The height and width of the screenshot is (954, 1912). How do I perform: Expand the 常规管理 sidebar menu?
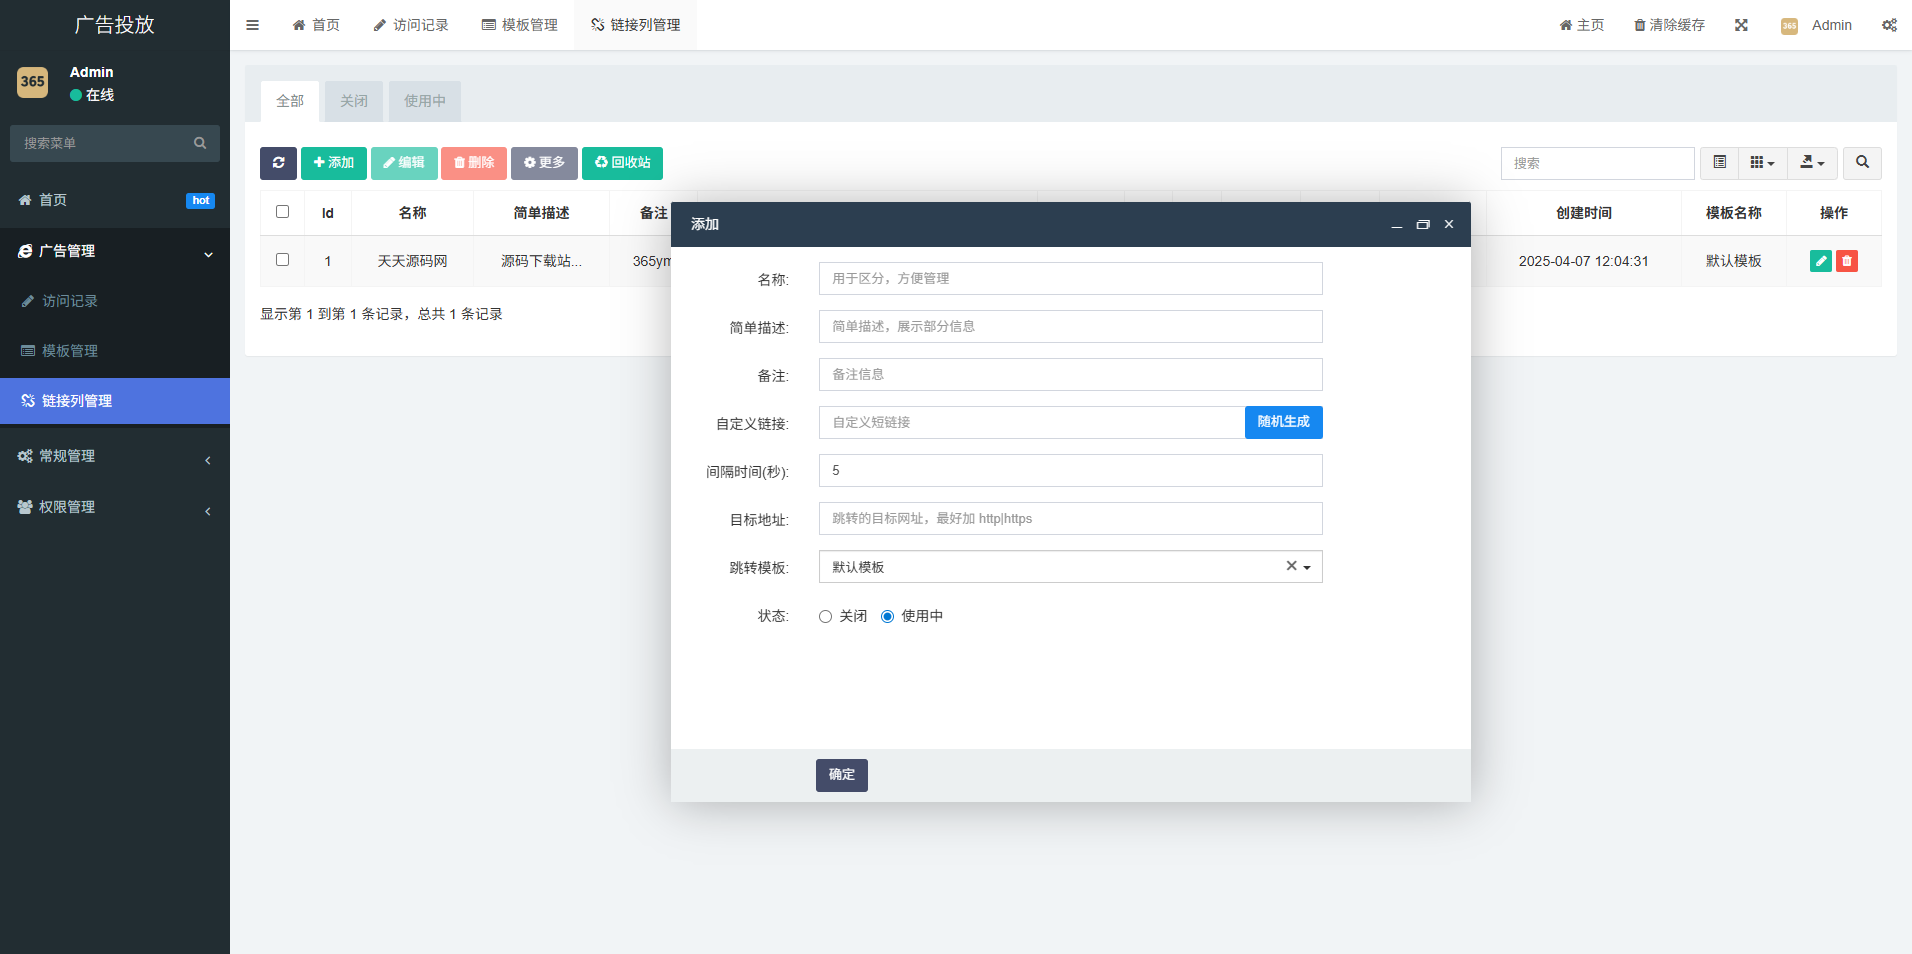115,457
